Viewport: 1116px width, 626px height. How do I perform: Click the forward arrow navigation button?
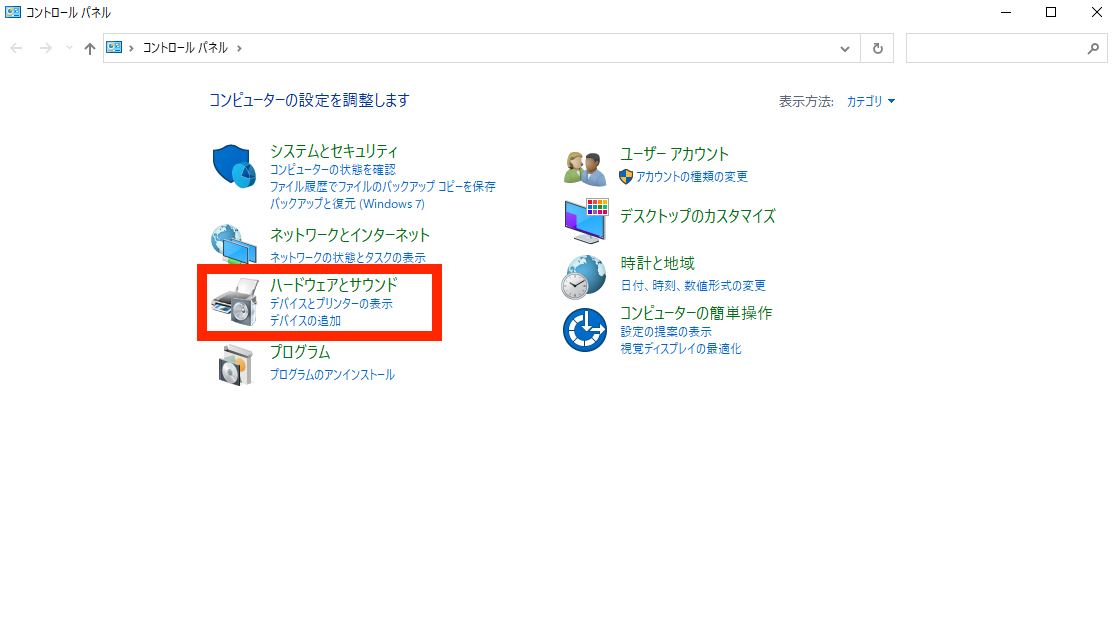click(x=46, y=48)
